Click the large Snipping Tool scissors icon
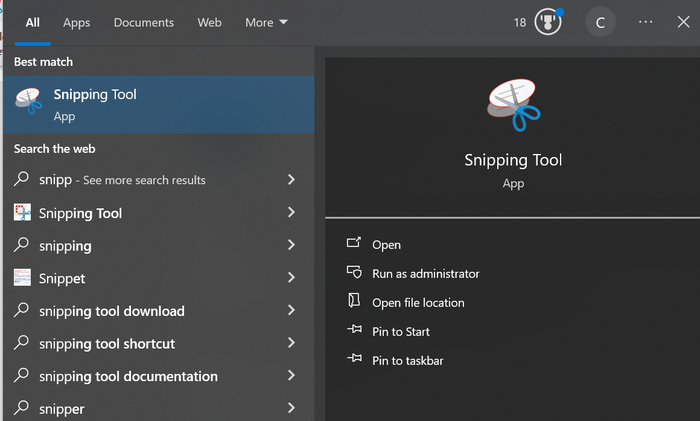Viewport: 700px width, 421px height. (x=513, y=105)
